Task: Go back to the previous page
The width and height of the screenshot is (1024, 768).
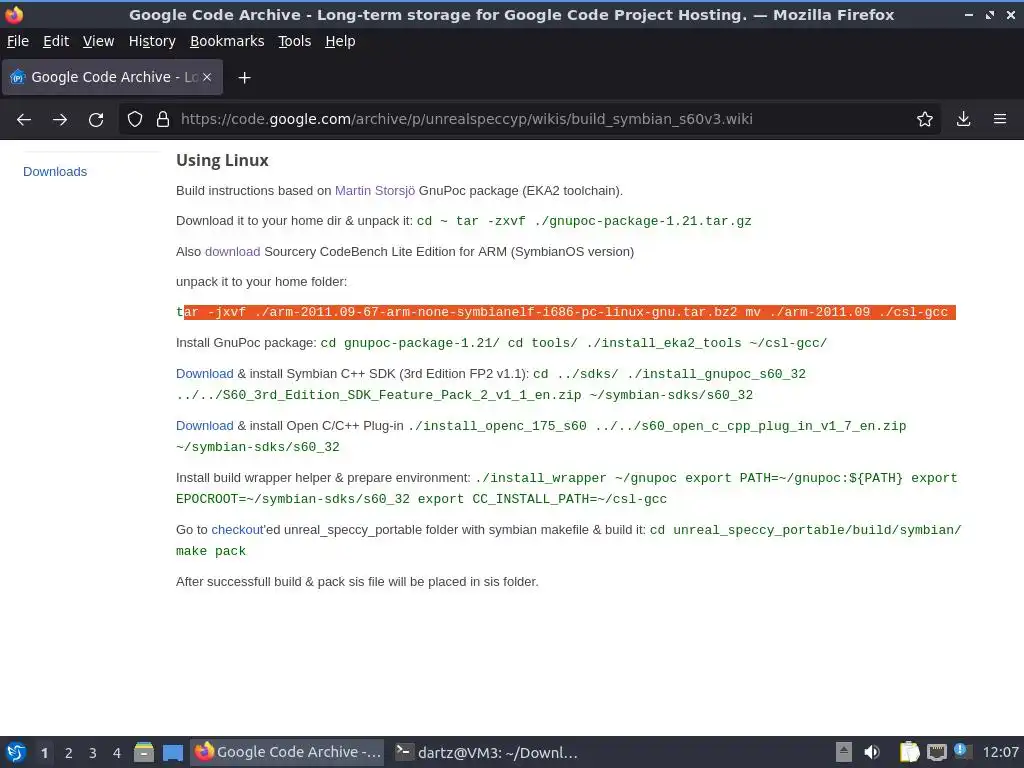Action: tap(24, 119)
